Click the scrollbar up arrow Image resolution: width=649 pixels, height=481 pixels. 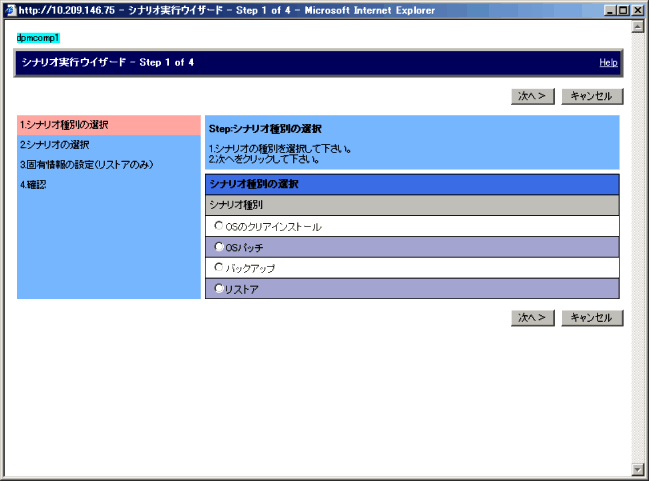tap(637, 27)
